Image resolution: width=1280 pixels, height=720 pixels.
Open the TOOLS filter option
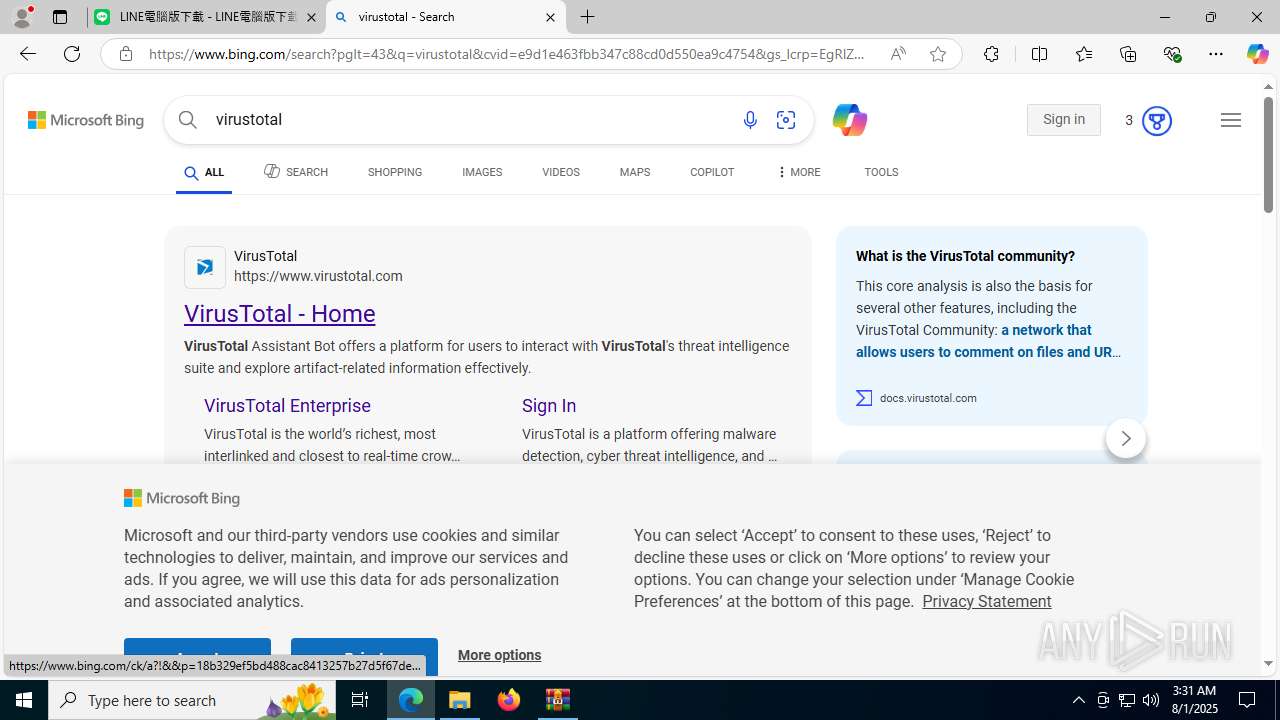[x=881, y=172]
